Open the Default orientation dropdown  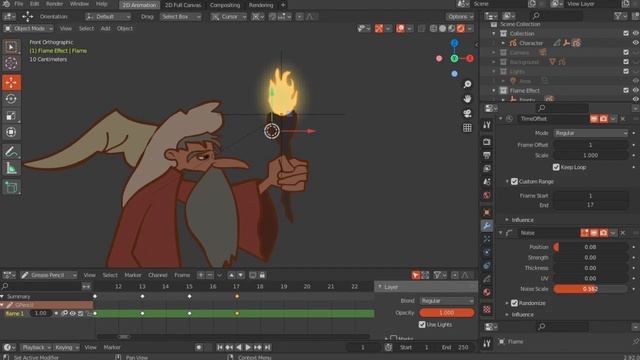click(x=108, y=17)
